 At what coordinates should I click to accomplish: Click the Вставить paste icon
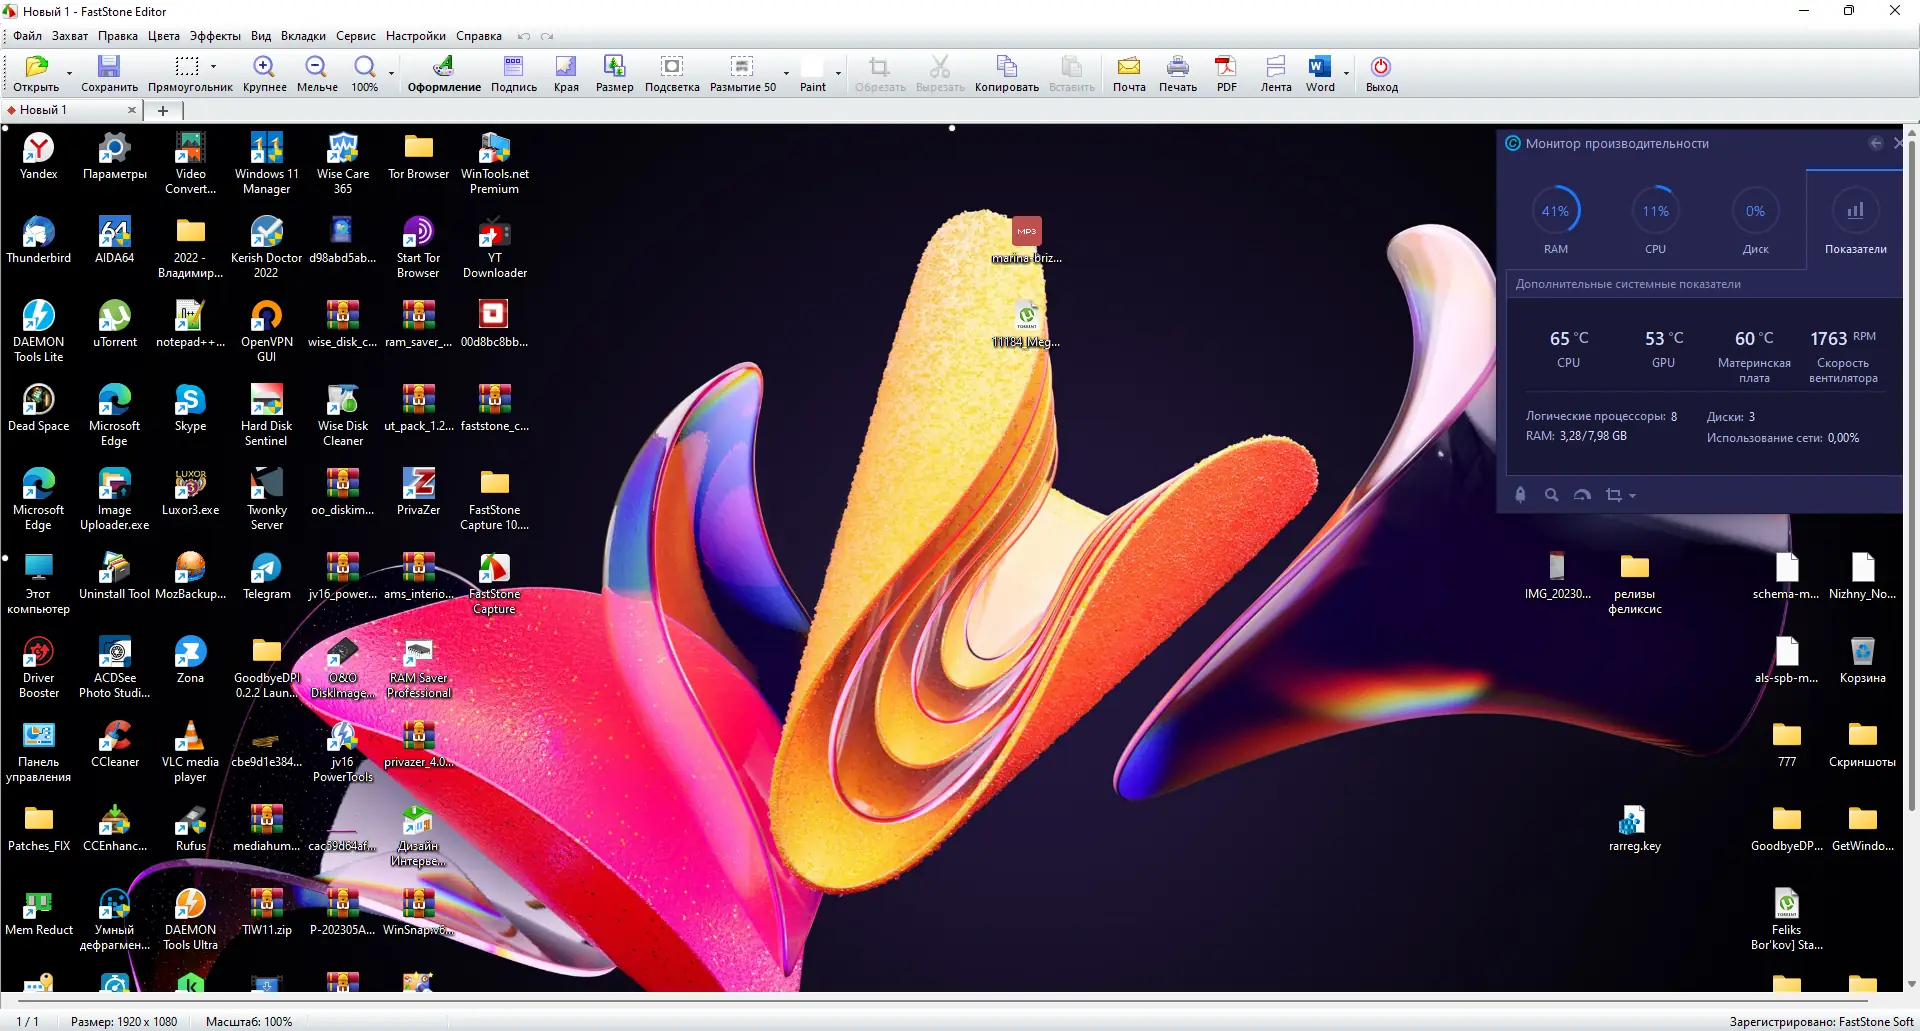tap(1072, 73)
